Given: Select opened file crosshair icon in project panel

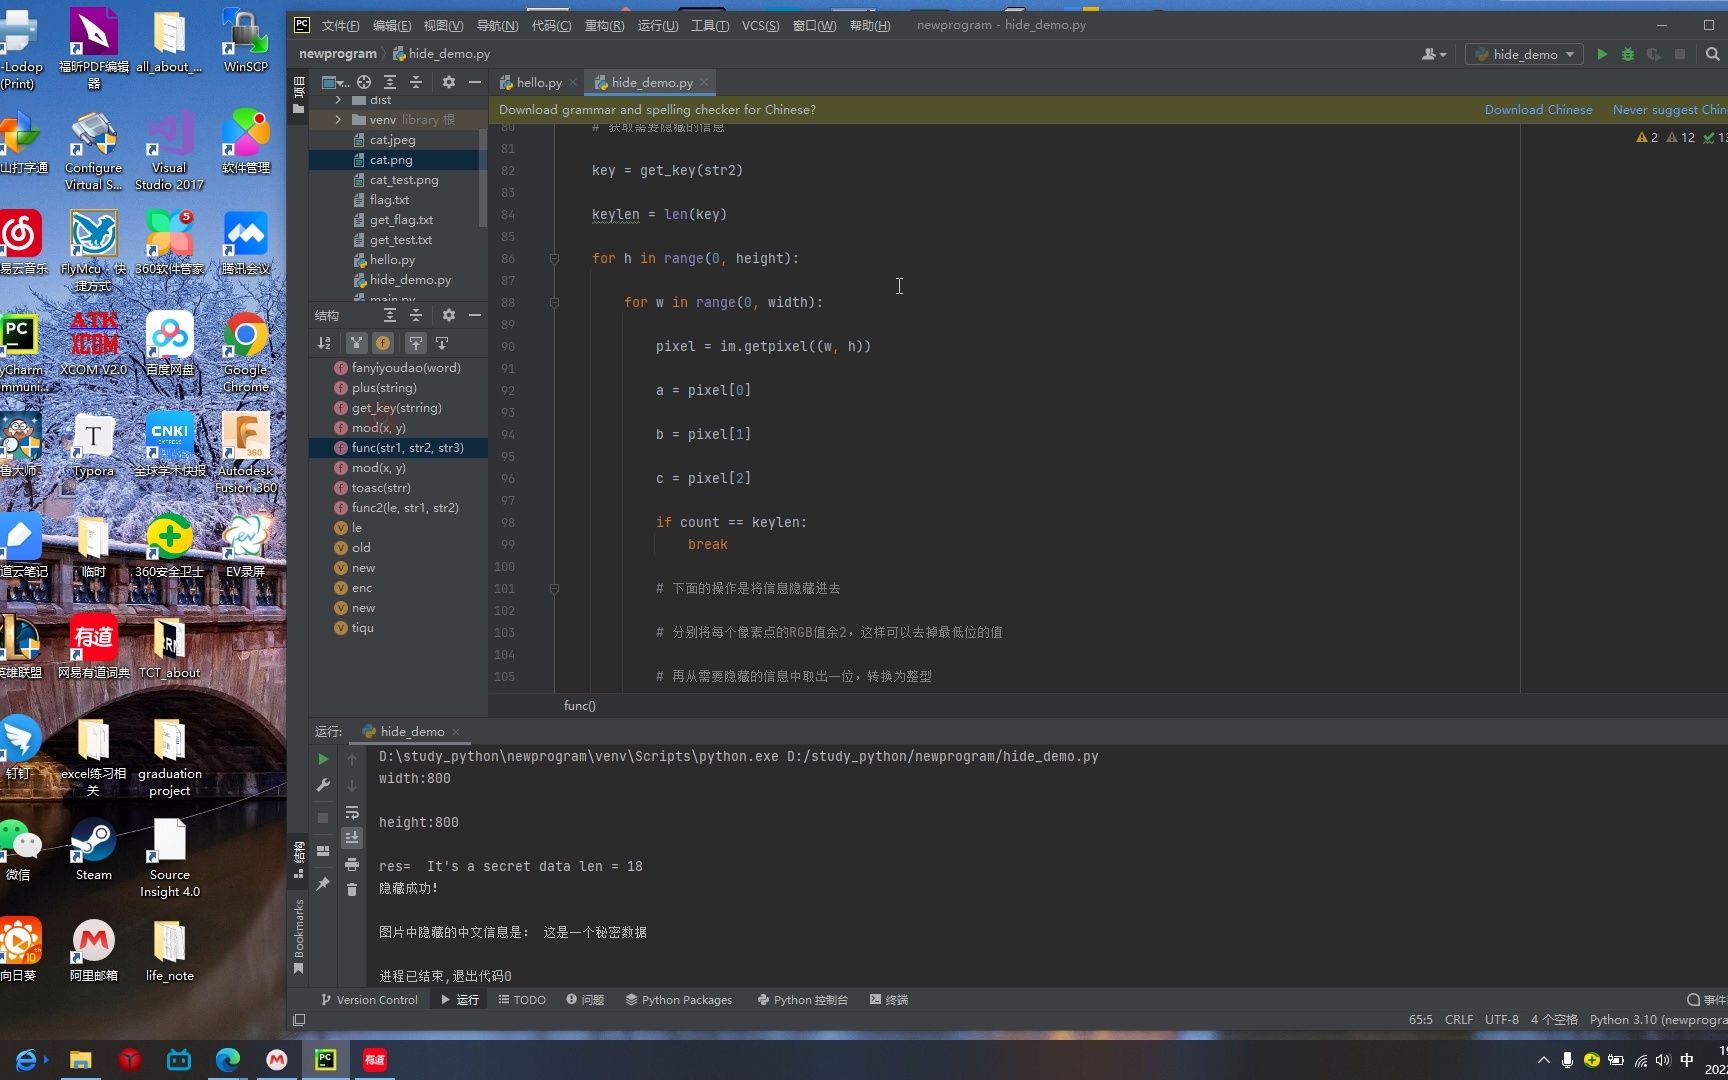Looking at the screenshot, I should [364, 82].
